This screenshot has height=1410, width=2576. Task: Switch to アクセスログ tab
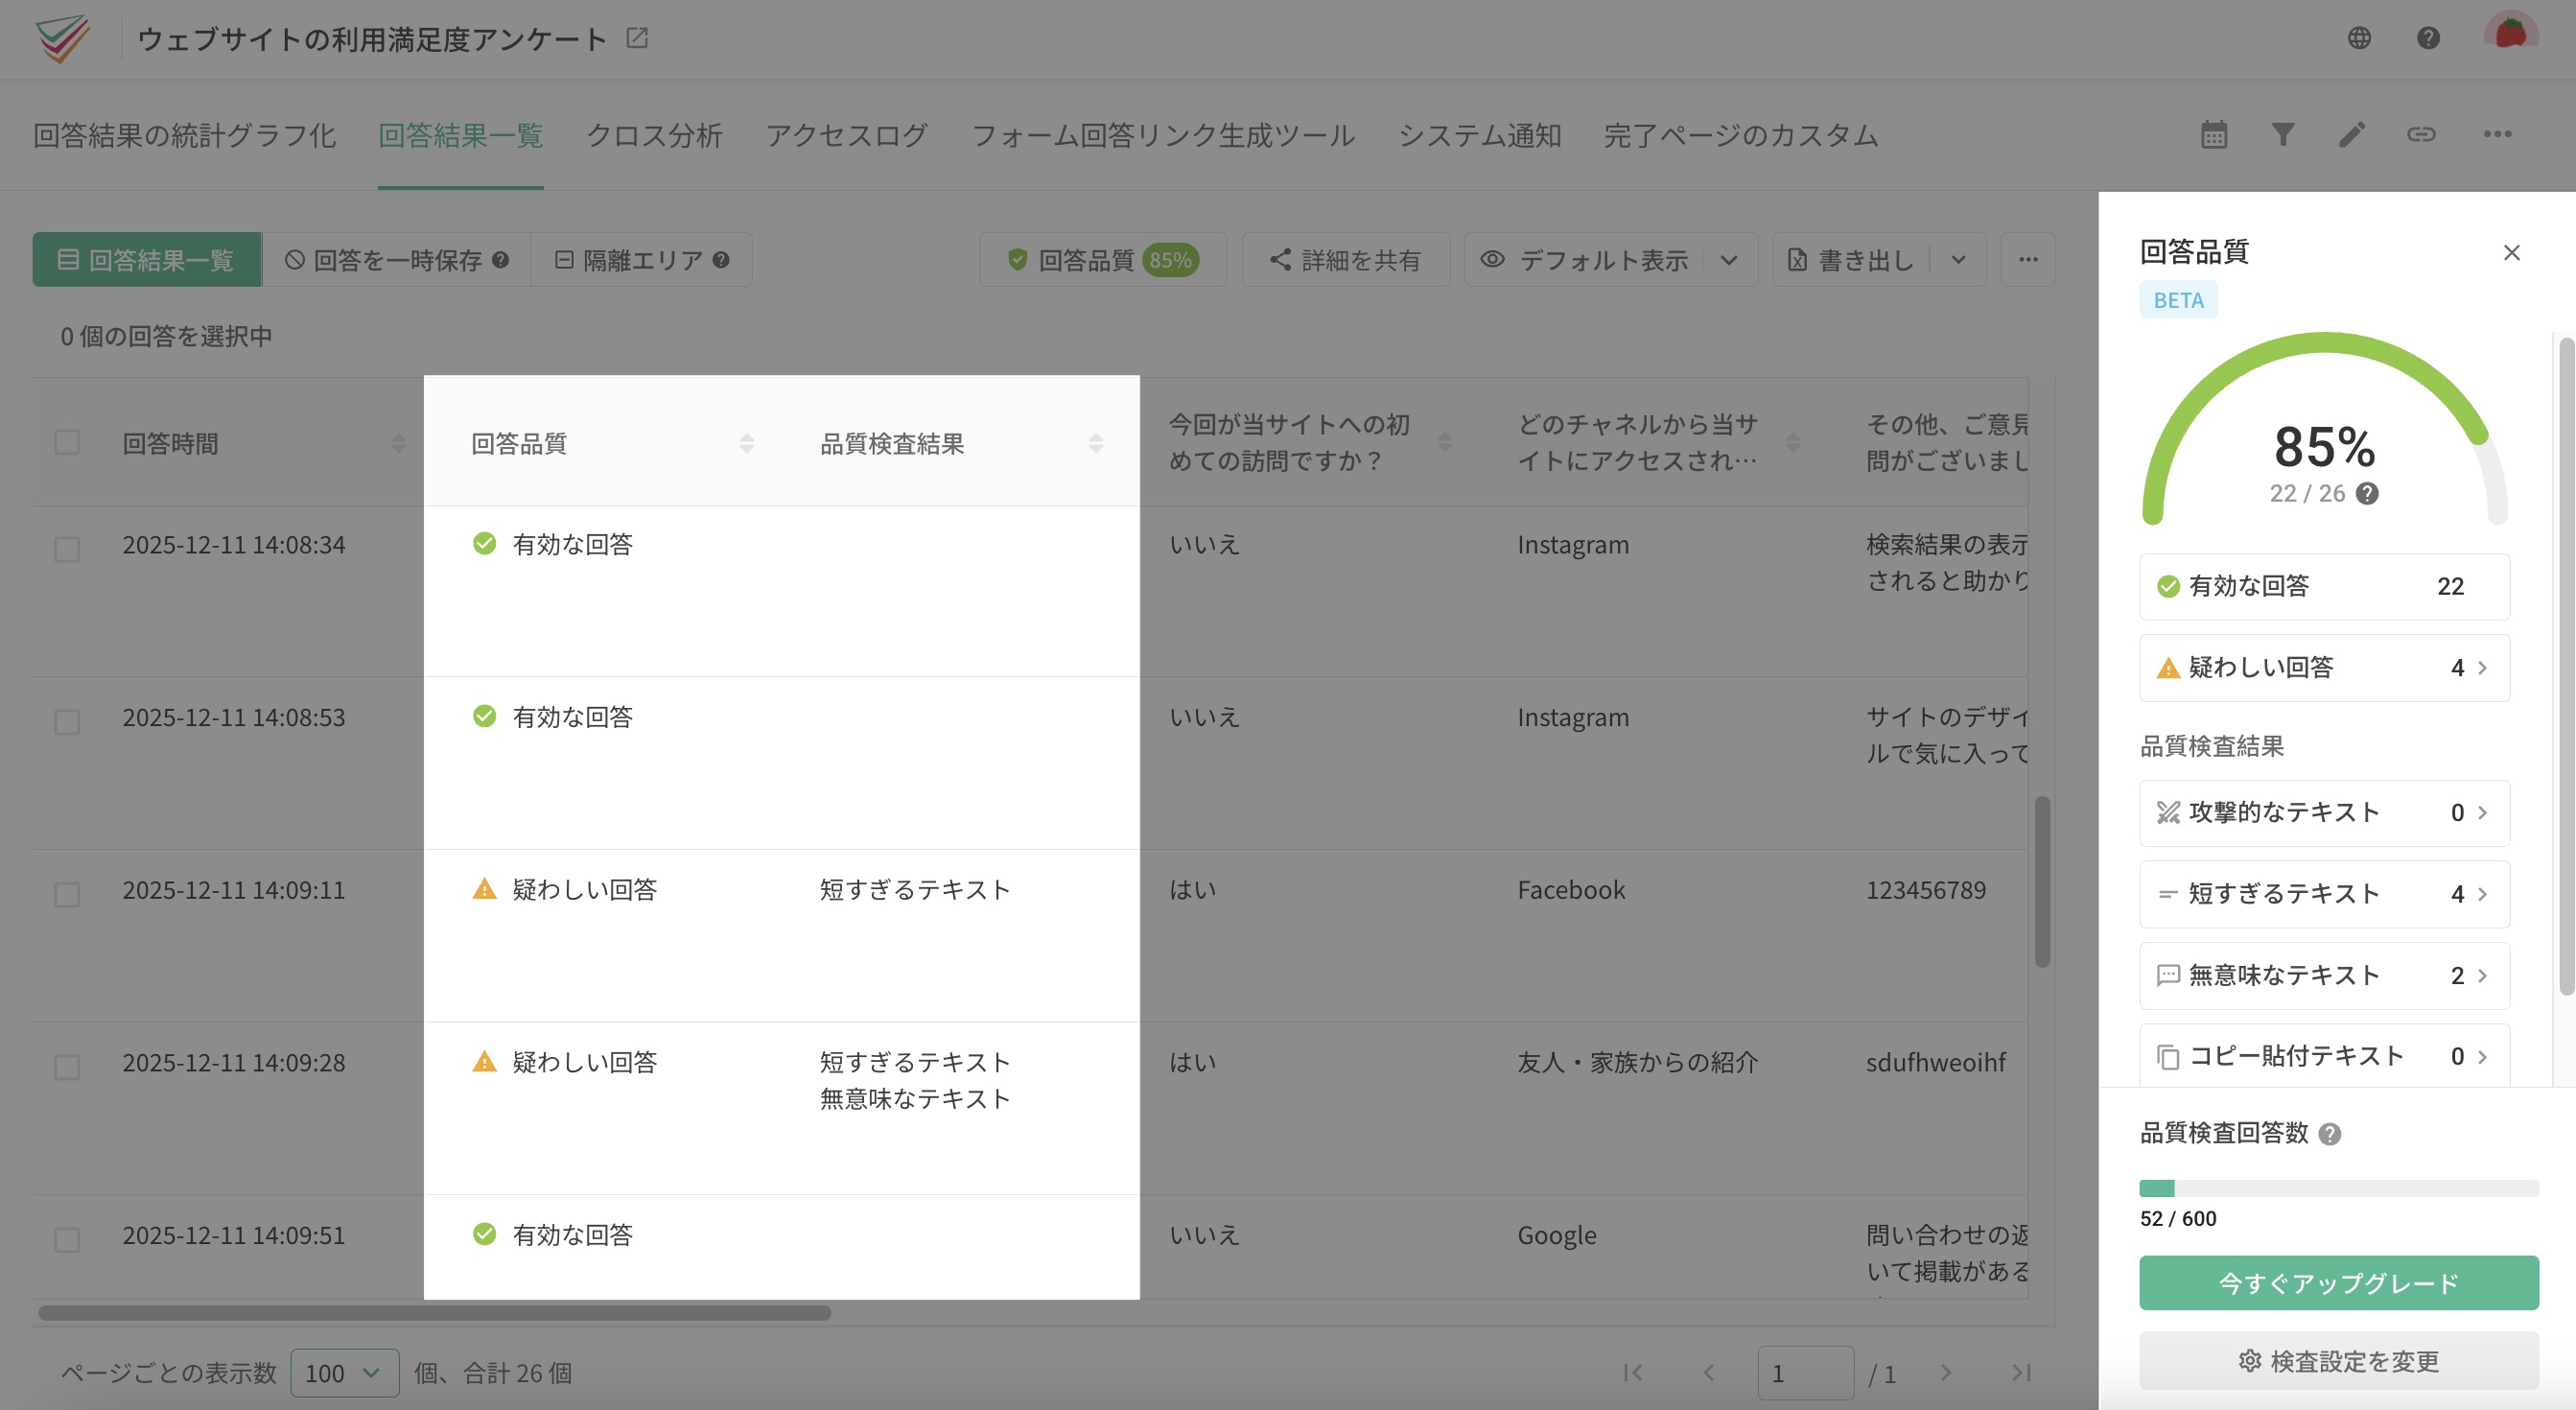click(846, 135)
